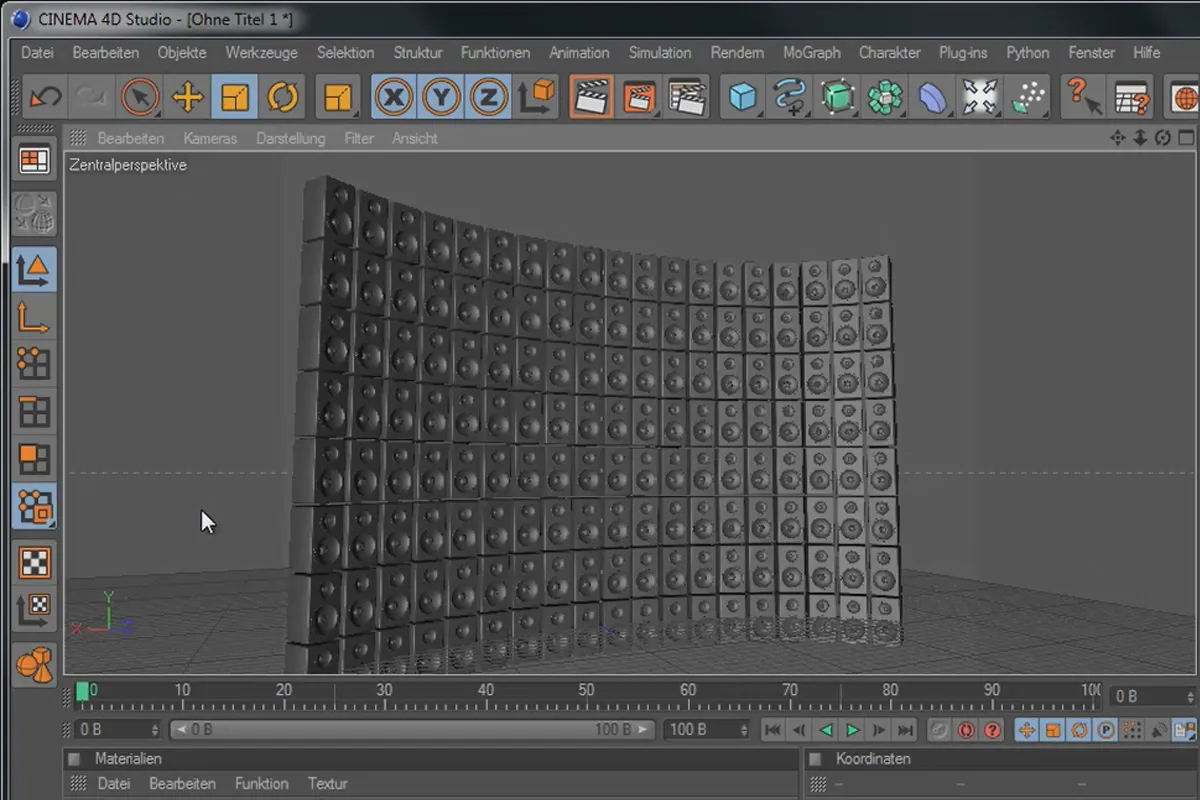Select the Live Selection arrow tool
The height and width of the screenshot is (800, 1200).
[x=140, y=98]
